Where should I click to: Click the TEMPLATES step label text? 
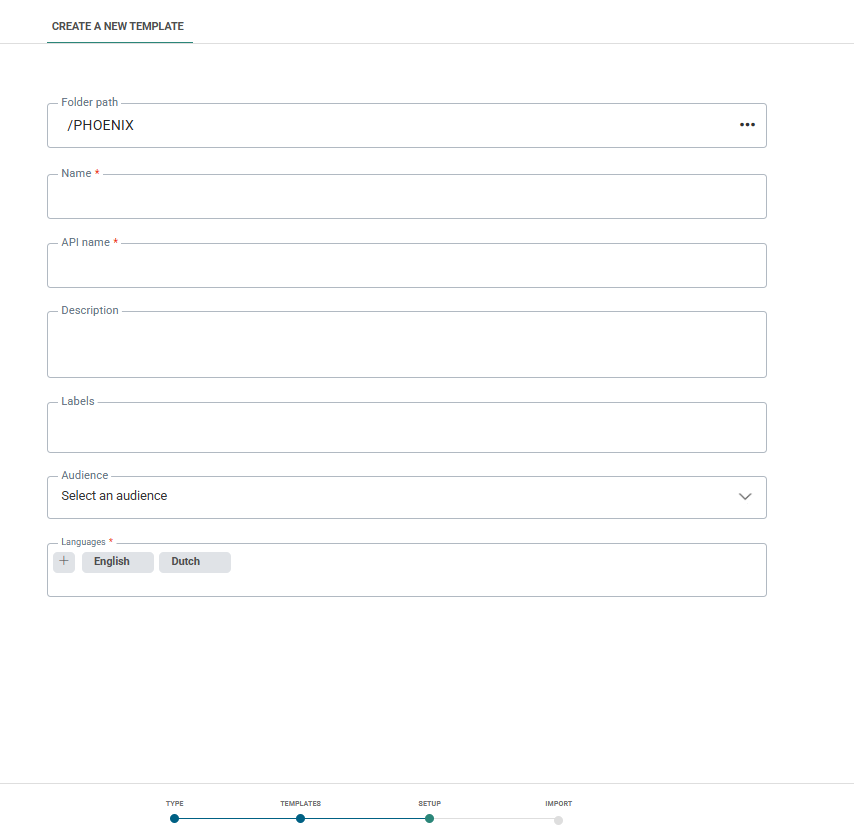[x=300, y=804]
